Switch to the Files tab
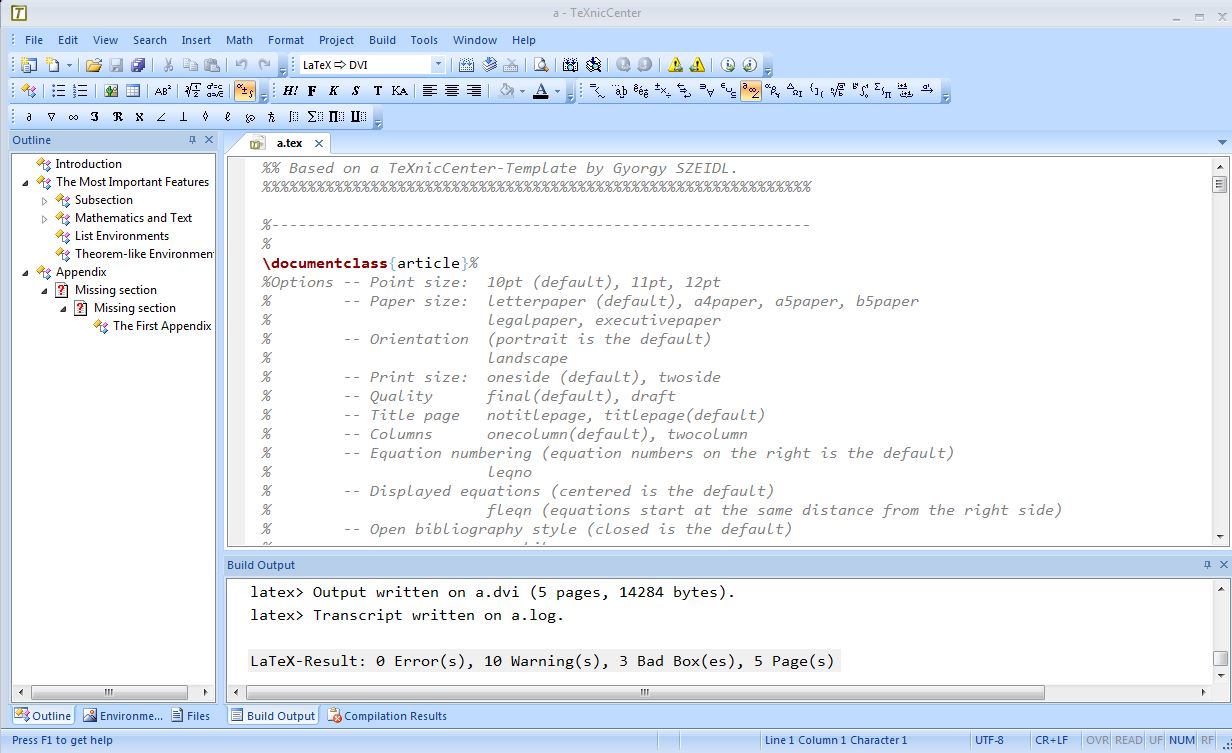This screenshot has height=753, width=1232. coord(190,716)
